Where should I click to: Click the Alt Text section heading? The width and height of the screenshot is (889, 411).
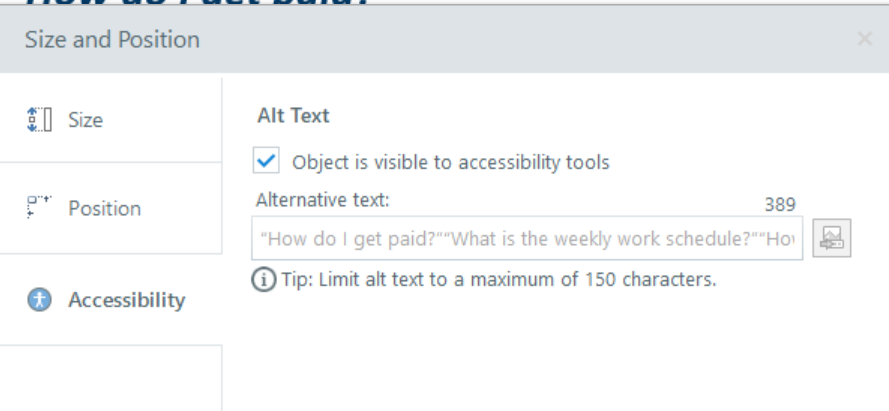(293, 115)
